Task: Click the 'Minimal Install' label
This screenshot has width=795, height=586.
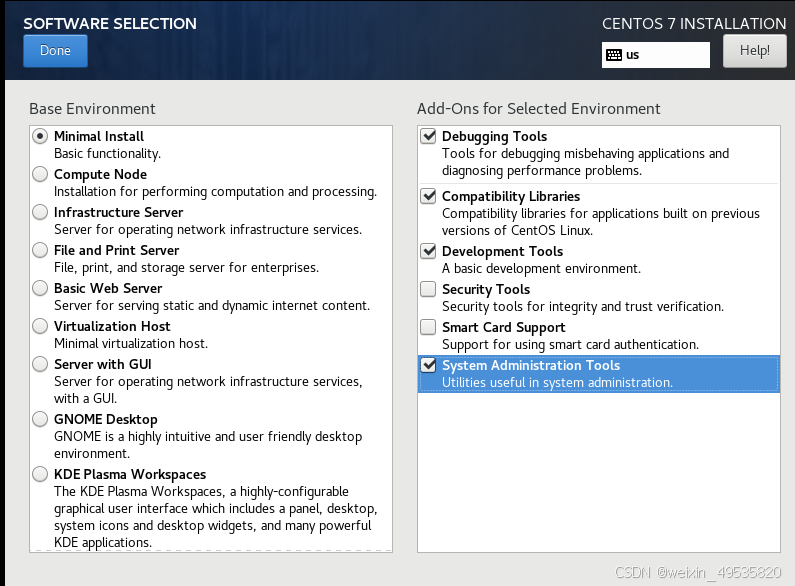Action: coord(99,136)
